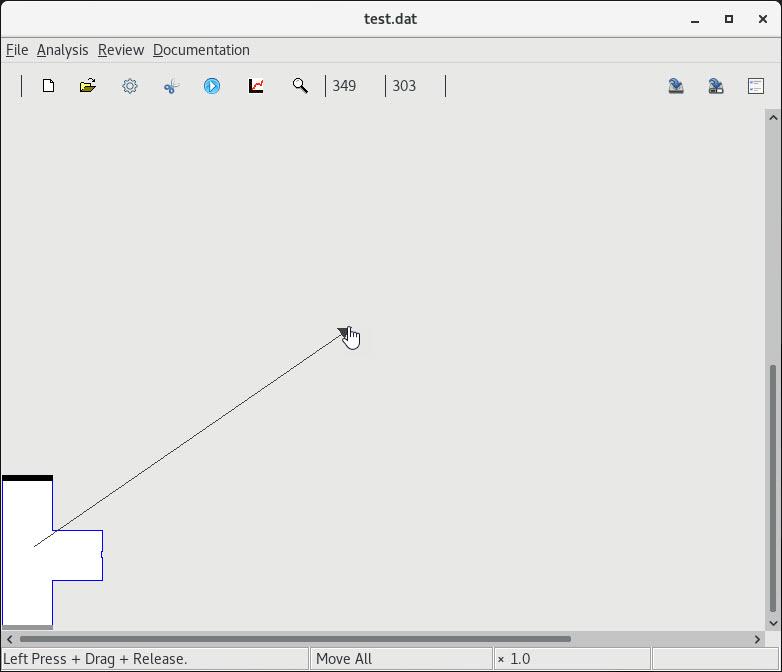Screen dimensions: 782x672
Task: Click the second export icon at right
Action: tap(716, 86)
